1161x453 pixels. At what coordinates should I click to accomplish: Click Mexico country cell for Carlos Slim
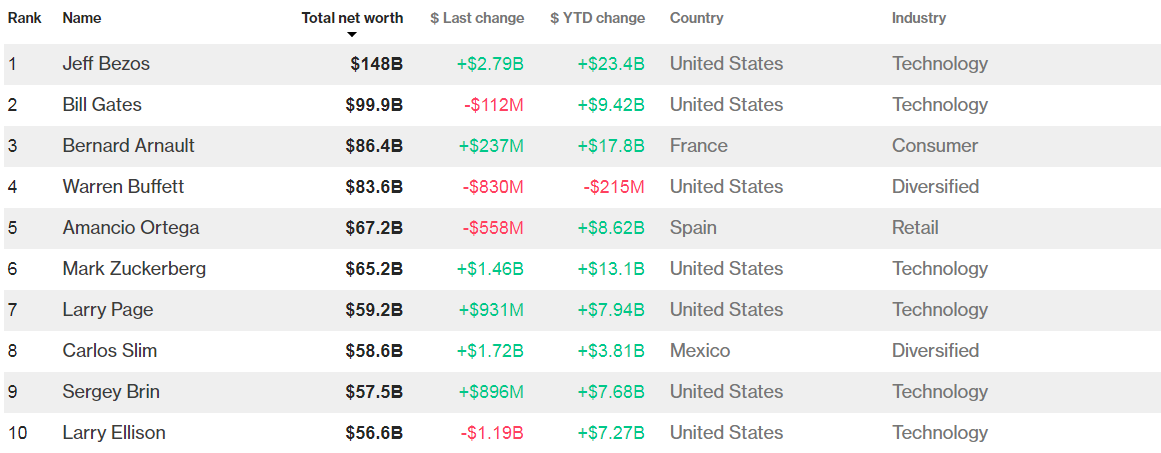click(x=700, y=351)
